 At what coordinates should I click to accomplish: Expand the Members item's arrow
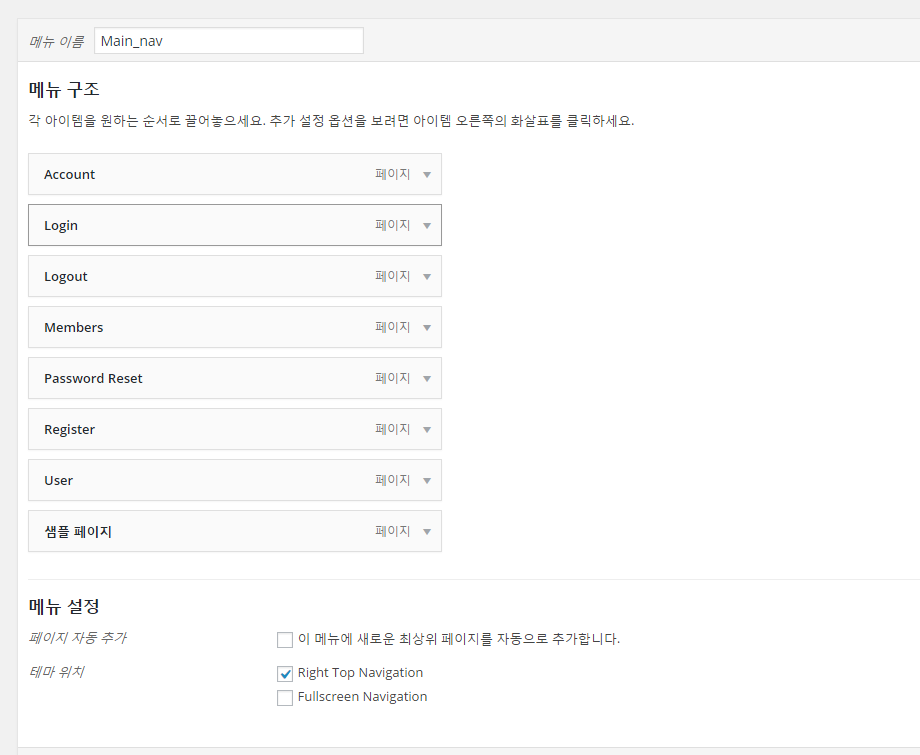[427, 328]
